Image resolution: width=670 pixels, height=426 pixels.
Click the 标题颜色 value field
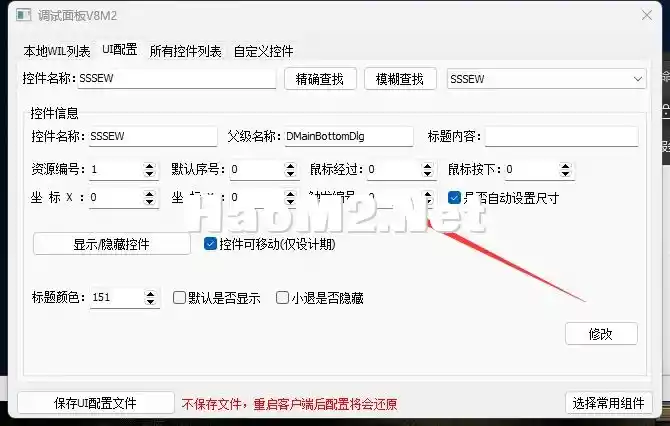116,297
